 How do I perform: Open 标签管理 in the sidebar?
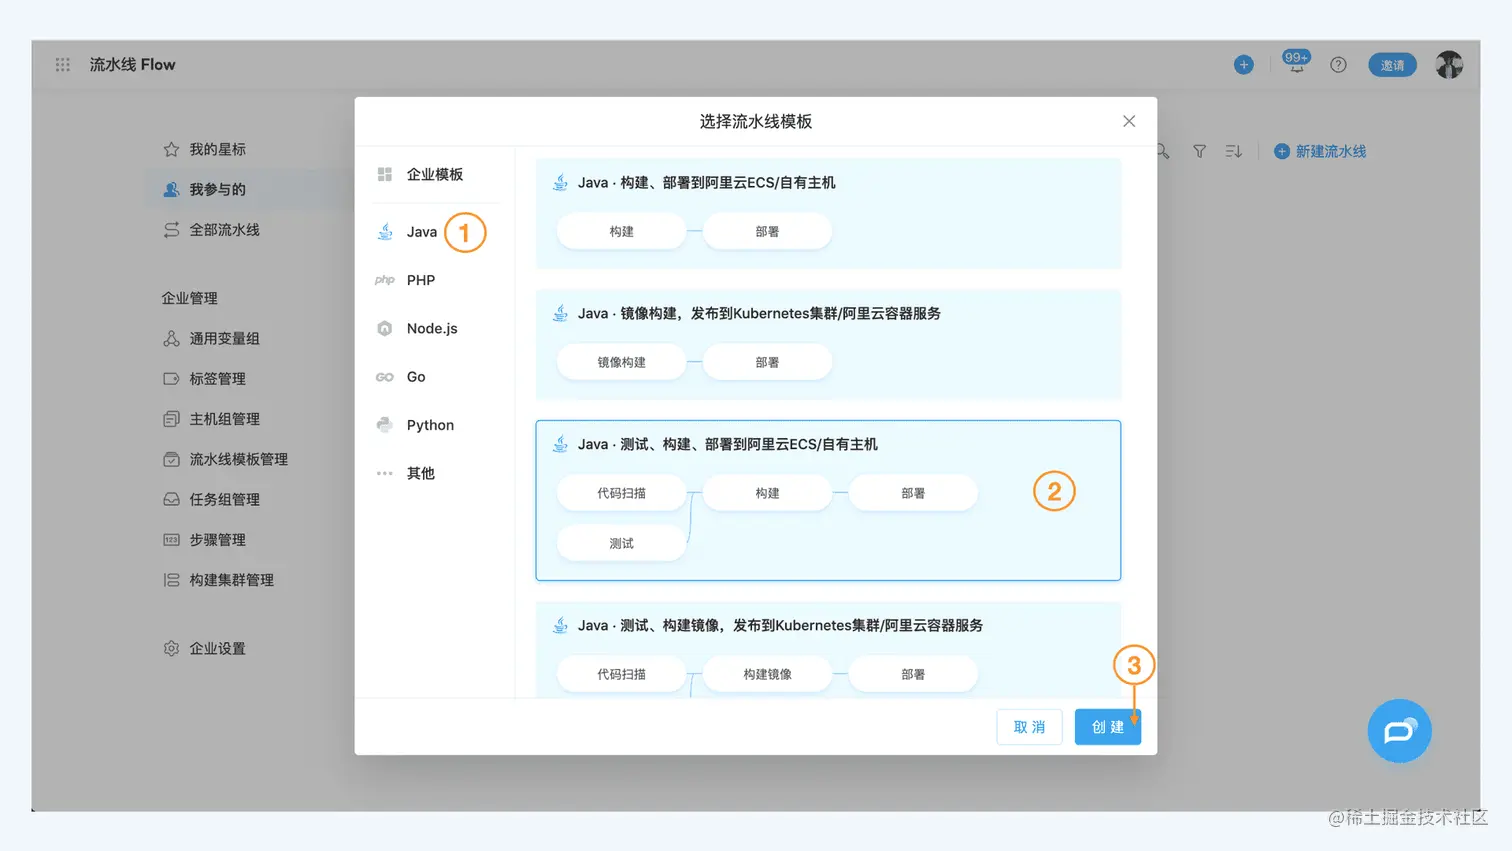pyautogui.click(x=218, y=379)
